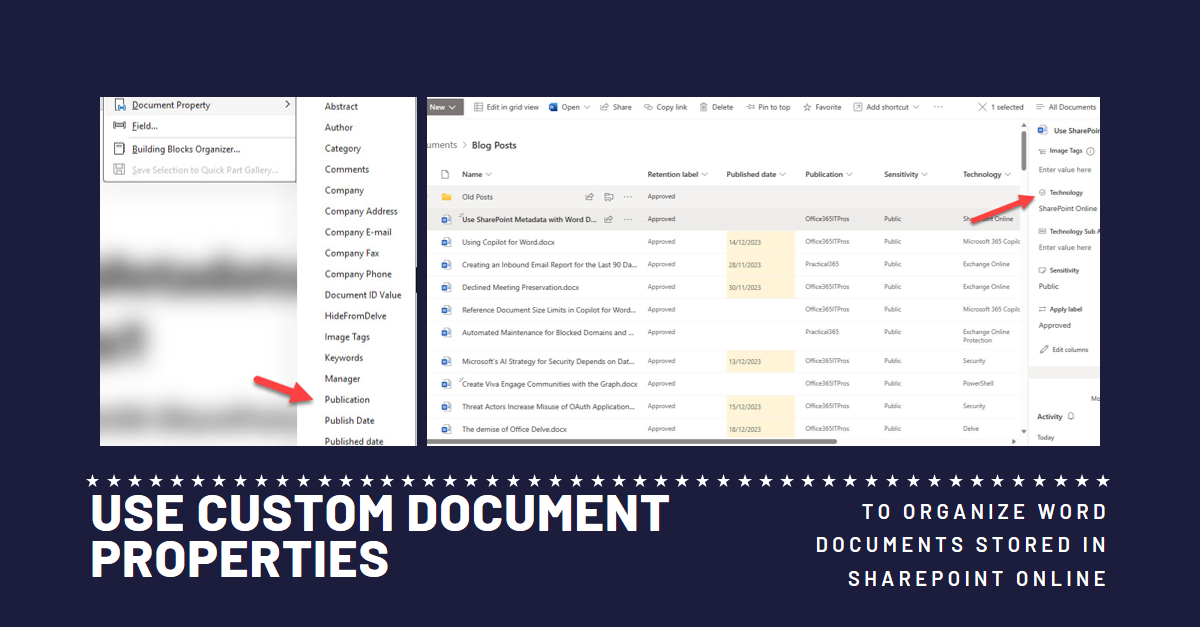The width and height of the screenshot is (1200, 627).
Task: Click the Old Posts folder icon
Action: coord(446,197)
